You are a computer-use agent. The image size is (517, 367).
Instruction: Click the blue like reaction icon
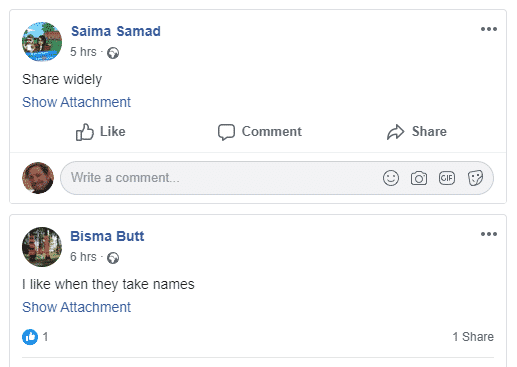click(30, 337)
